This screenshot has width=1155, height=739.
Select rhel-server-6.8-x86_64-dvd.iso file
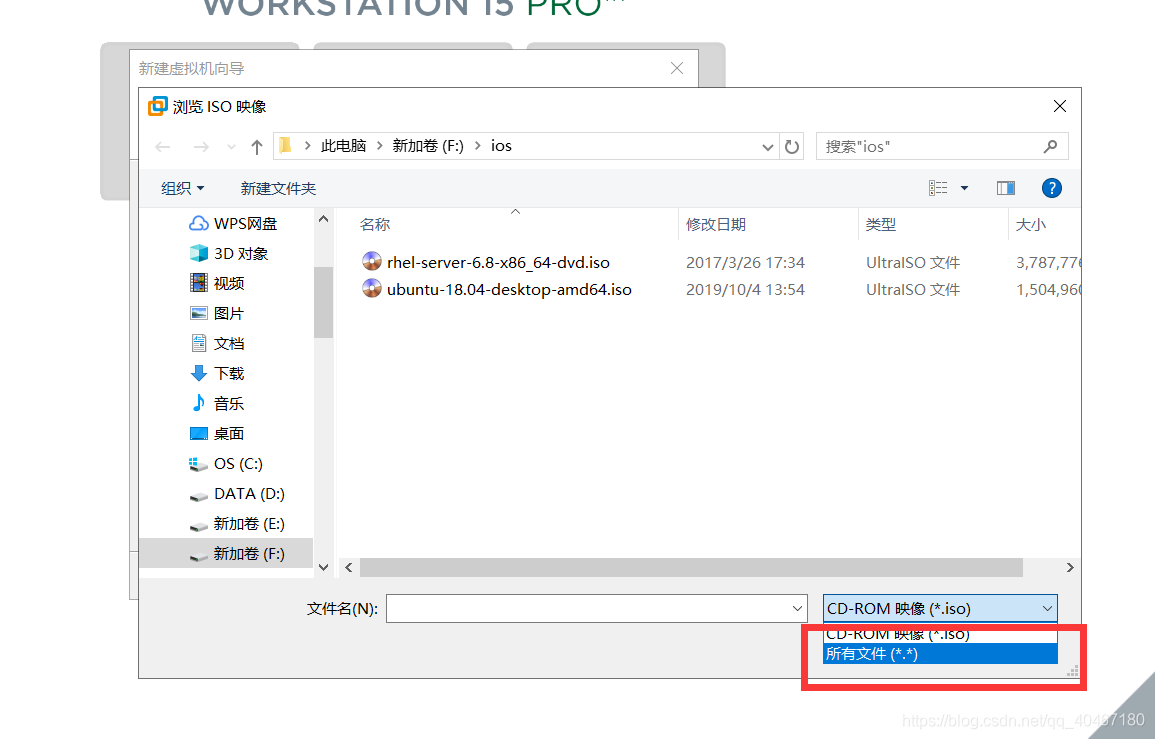[498, 262]
